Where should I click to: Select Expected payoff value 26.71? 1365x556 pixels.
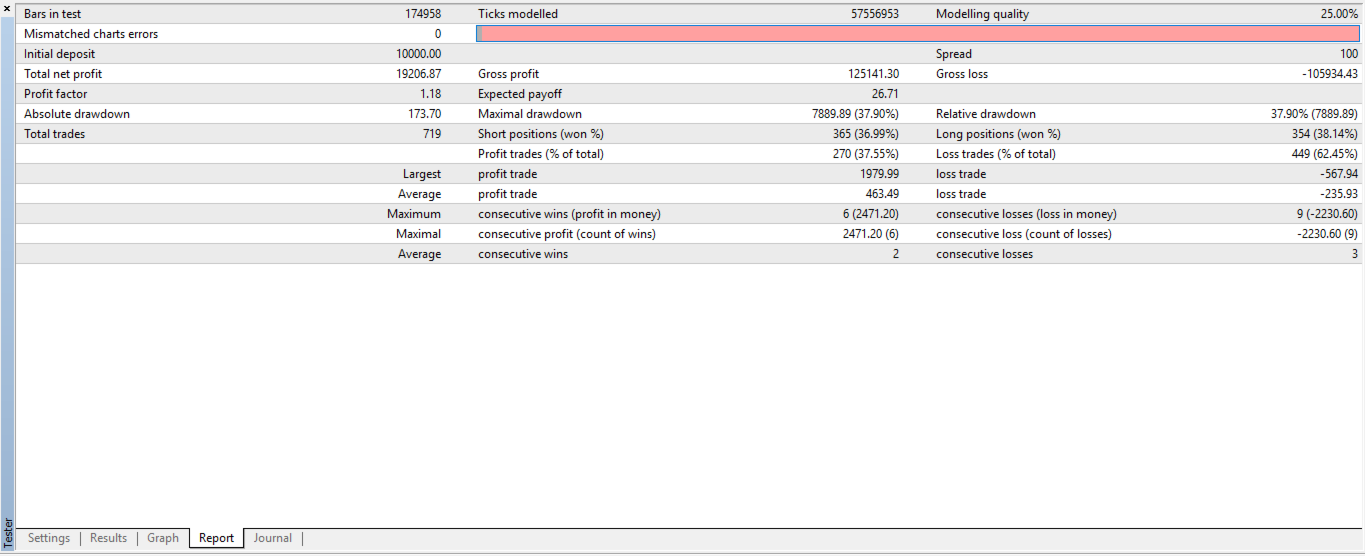click(x=885, y=94)
